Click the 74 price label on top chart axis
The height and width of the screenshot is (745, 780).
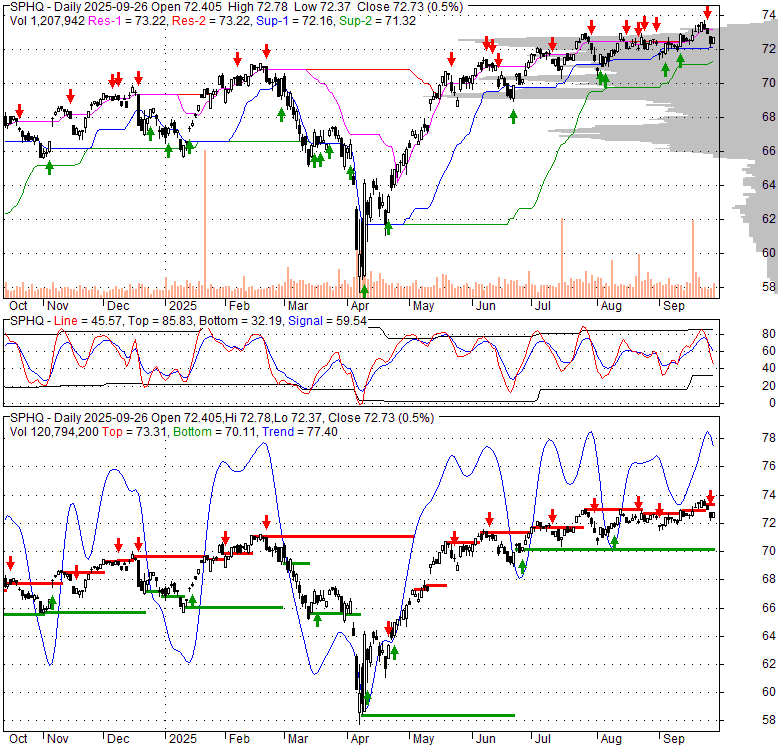[769, 15]
